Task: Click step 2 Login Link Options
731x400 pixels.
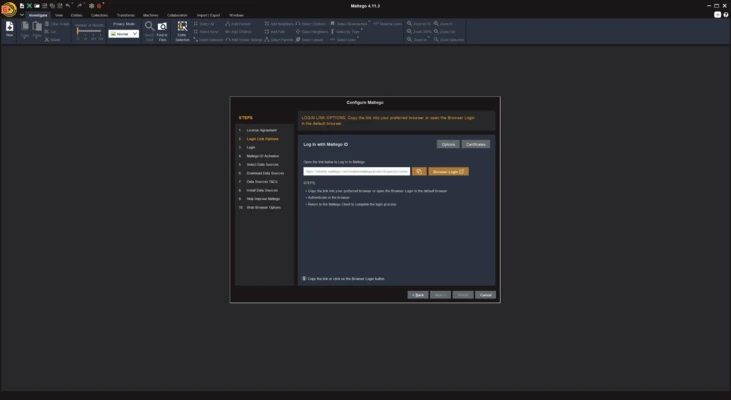Action: pos(259,139)
